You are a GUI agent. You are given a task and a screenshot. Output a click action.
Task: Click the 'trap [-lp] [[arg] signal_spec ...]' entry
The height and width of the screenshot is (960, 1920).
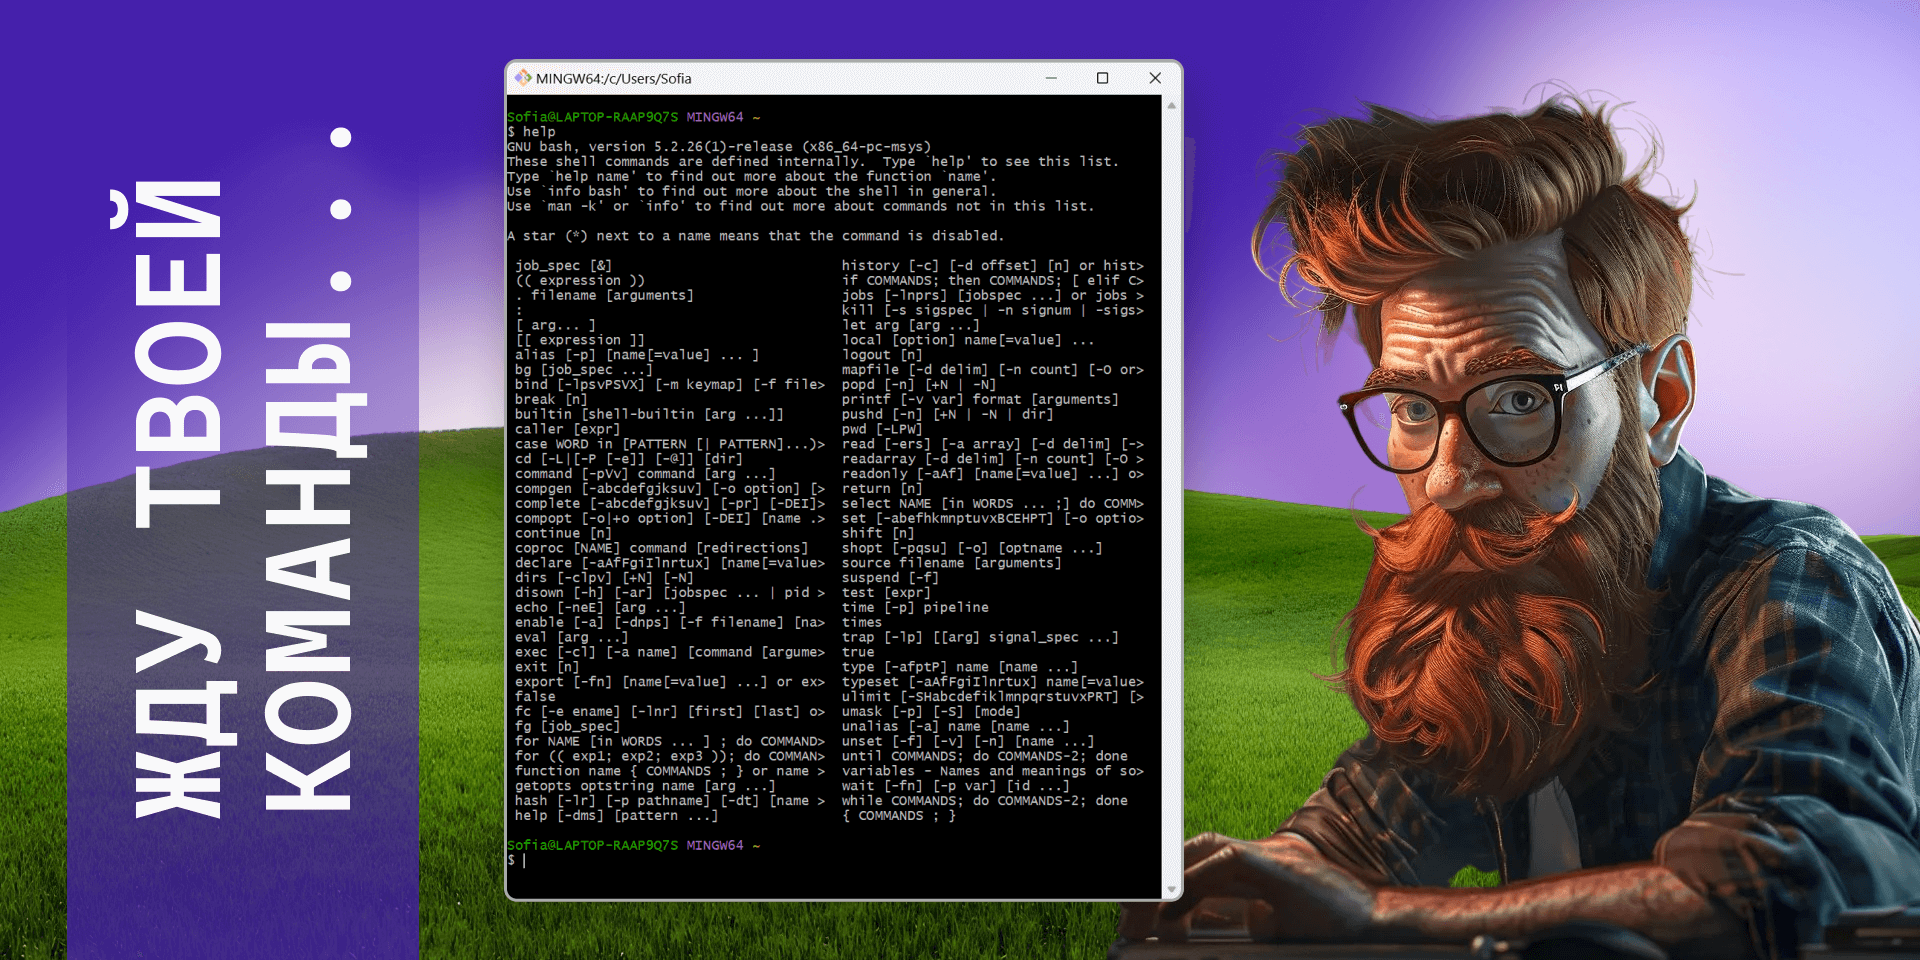980,637
